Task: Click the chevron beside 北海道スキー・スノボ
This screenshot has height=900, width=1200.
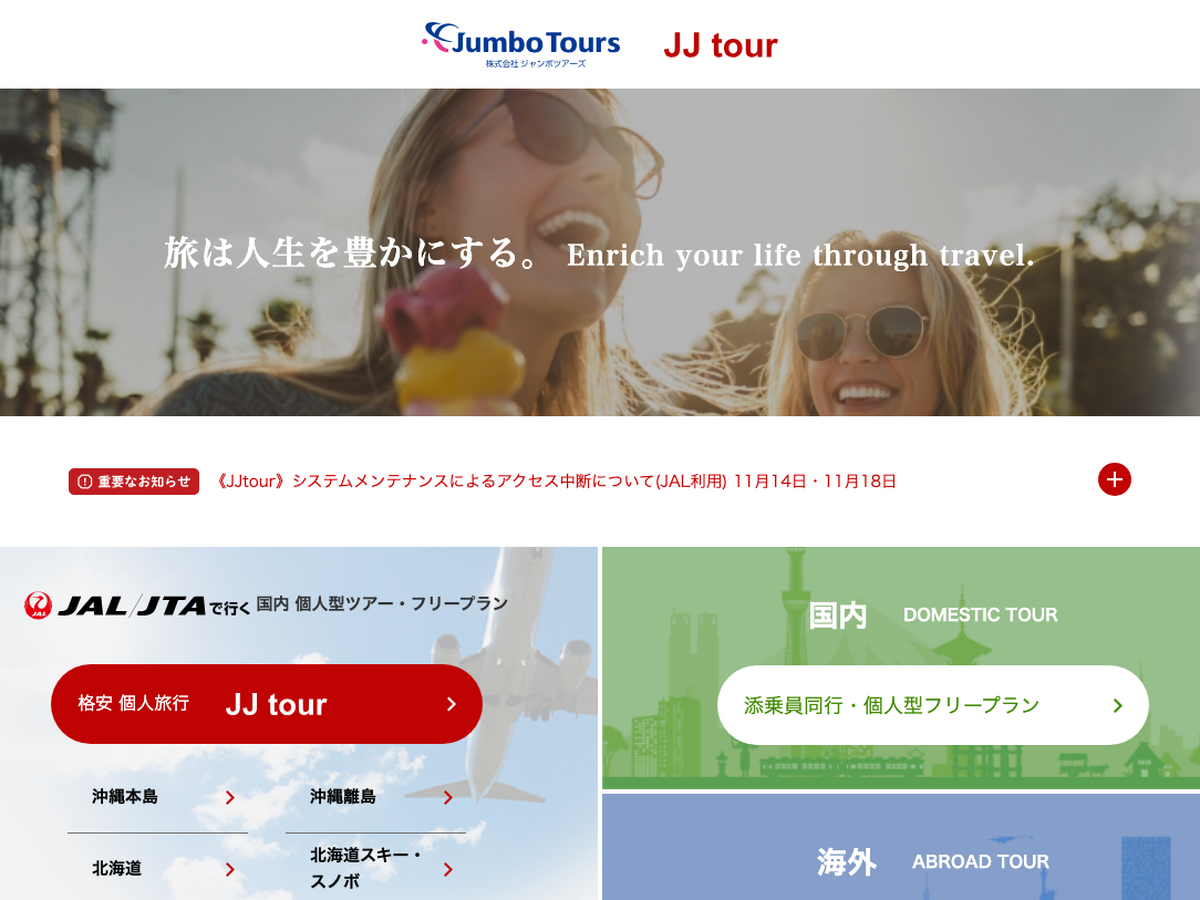Action: pos(448,869)
